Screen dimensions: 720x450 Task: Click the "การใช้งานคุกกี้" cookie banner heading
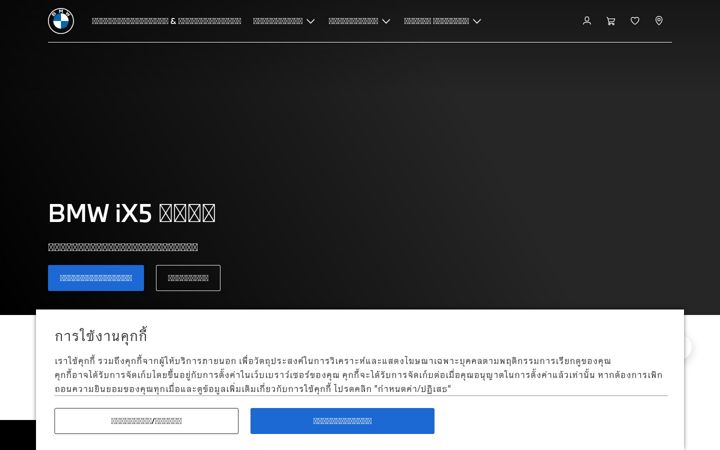(101, 336)
